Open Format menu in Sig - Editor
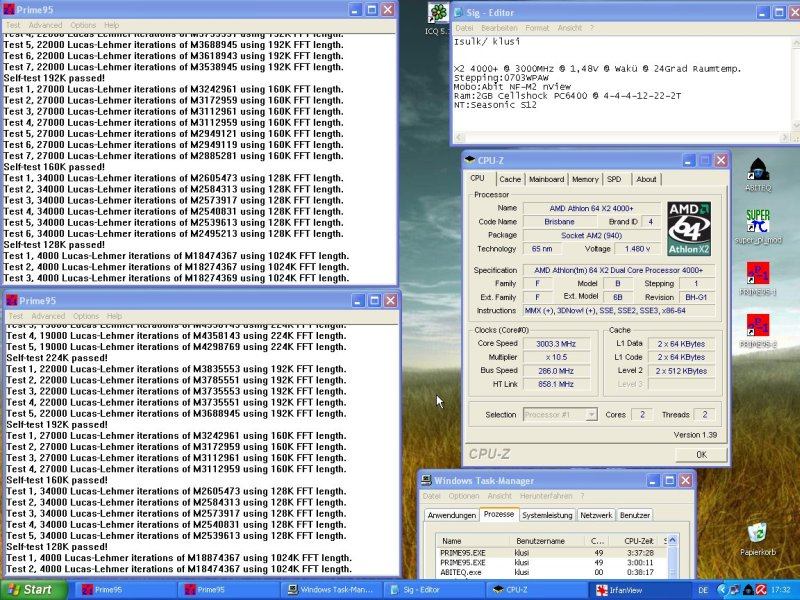Image resolution: width=800 pixels, height=600 pixels. 537,28
